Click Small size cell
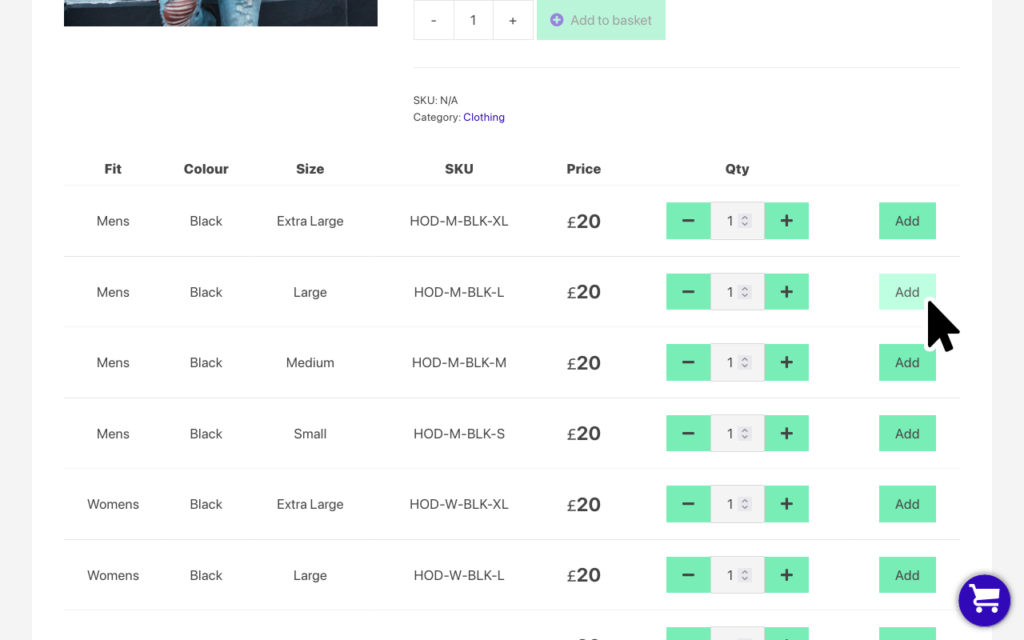The width and height of the screenshot is (1024, 640). tap(310, 434)
